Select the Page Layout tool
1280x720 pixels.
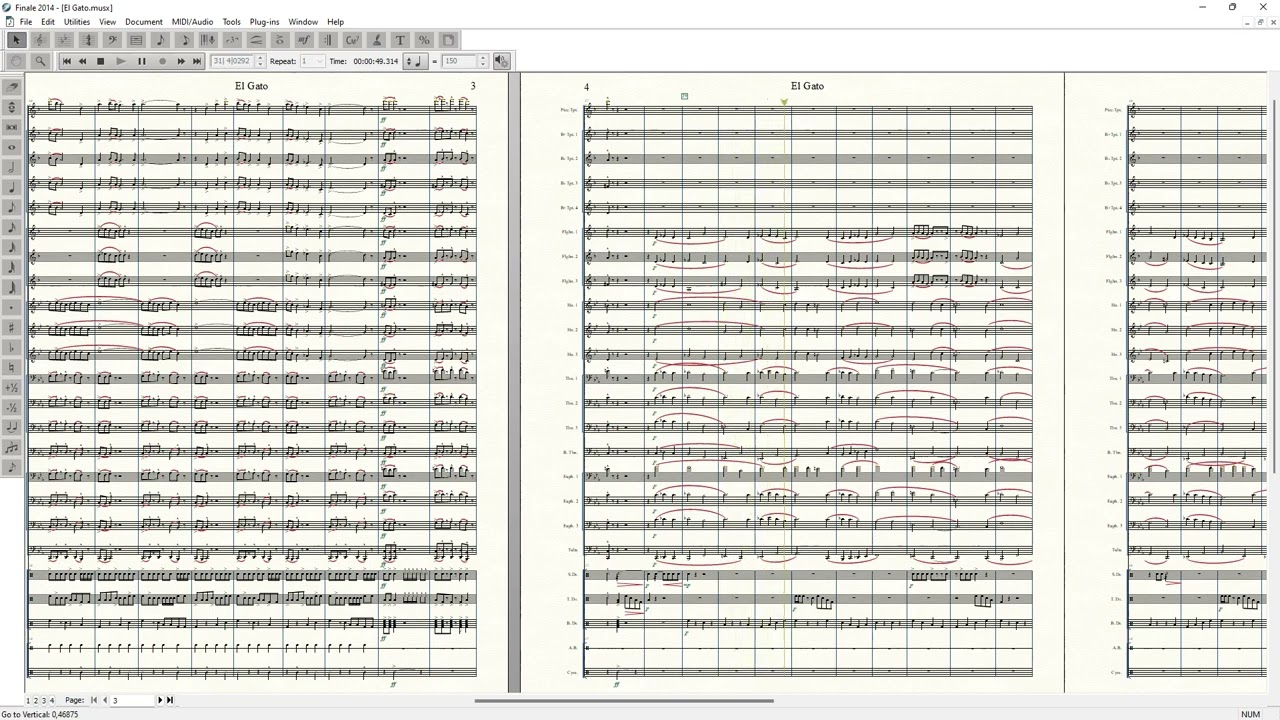click(448, 40)
